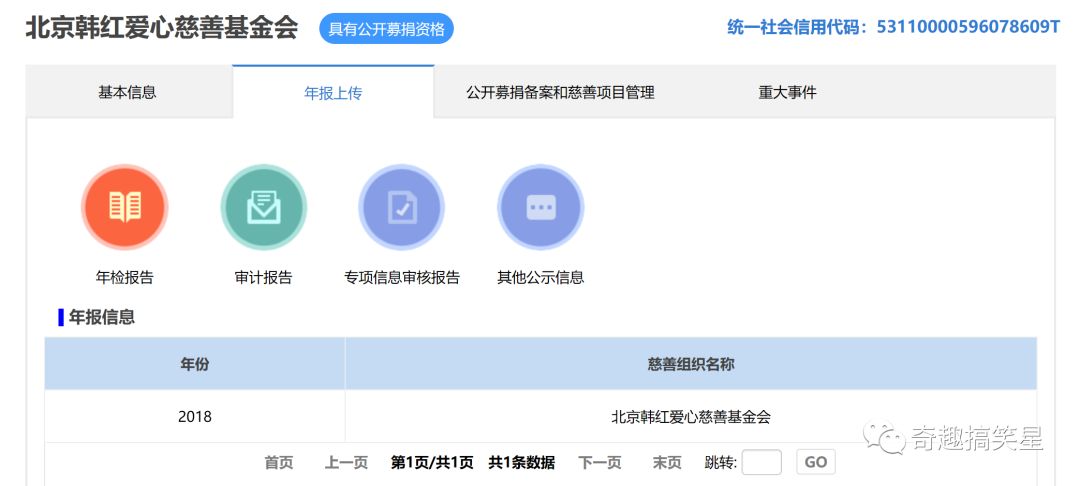Screen dimensions: 1080x486
Task: Click the page title 北京韩红爱心慈善基金会
Action: (162, 28)
